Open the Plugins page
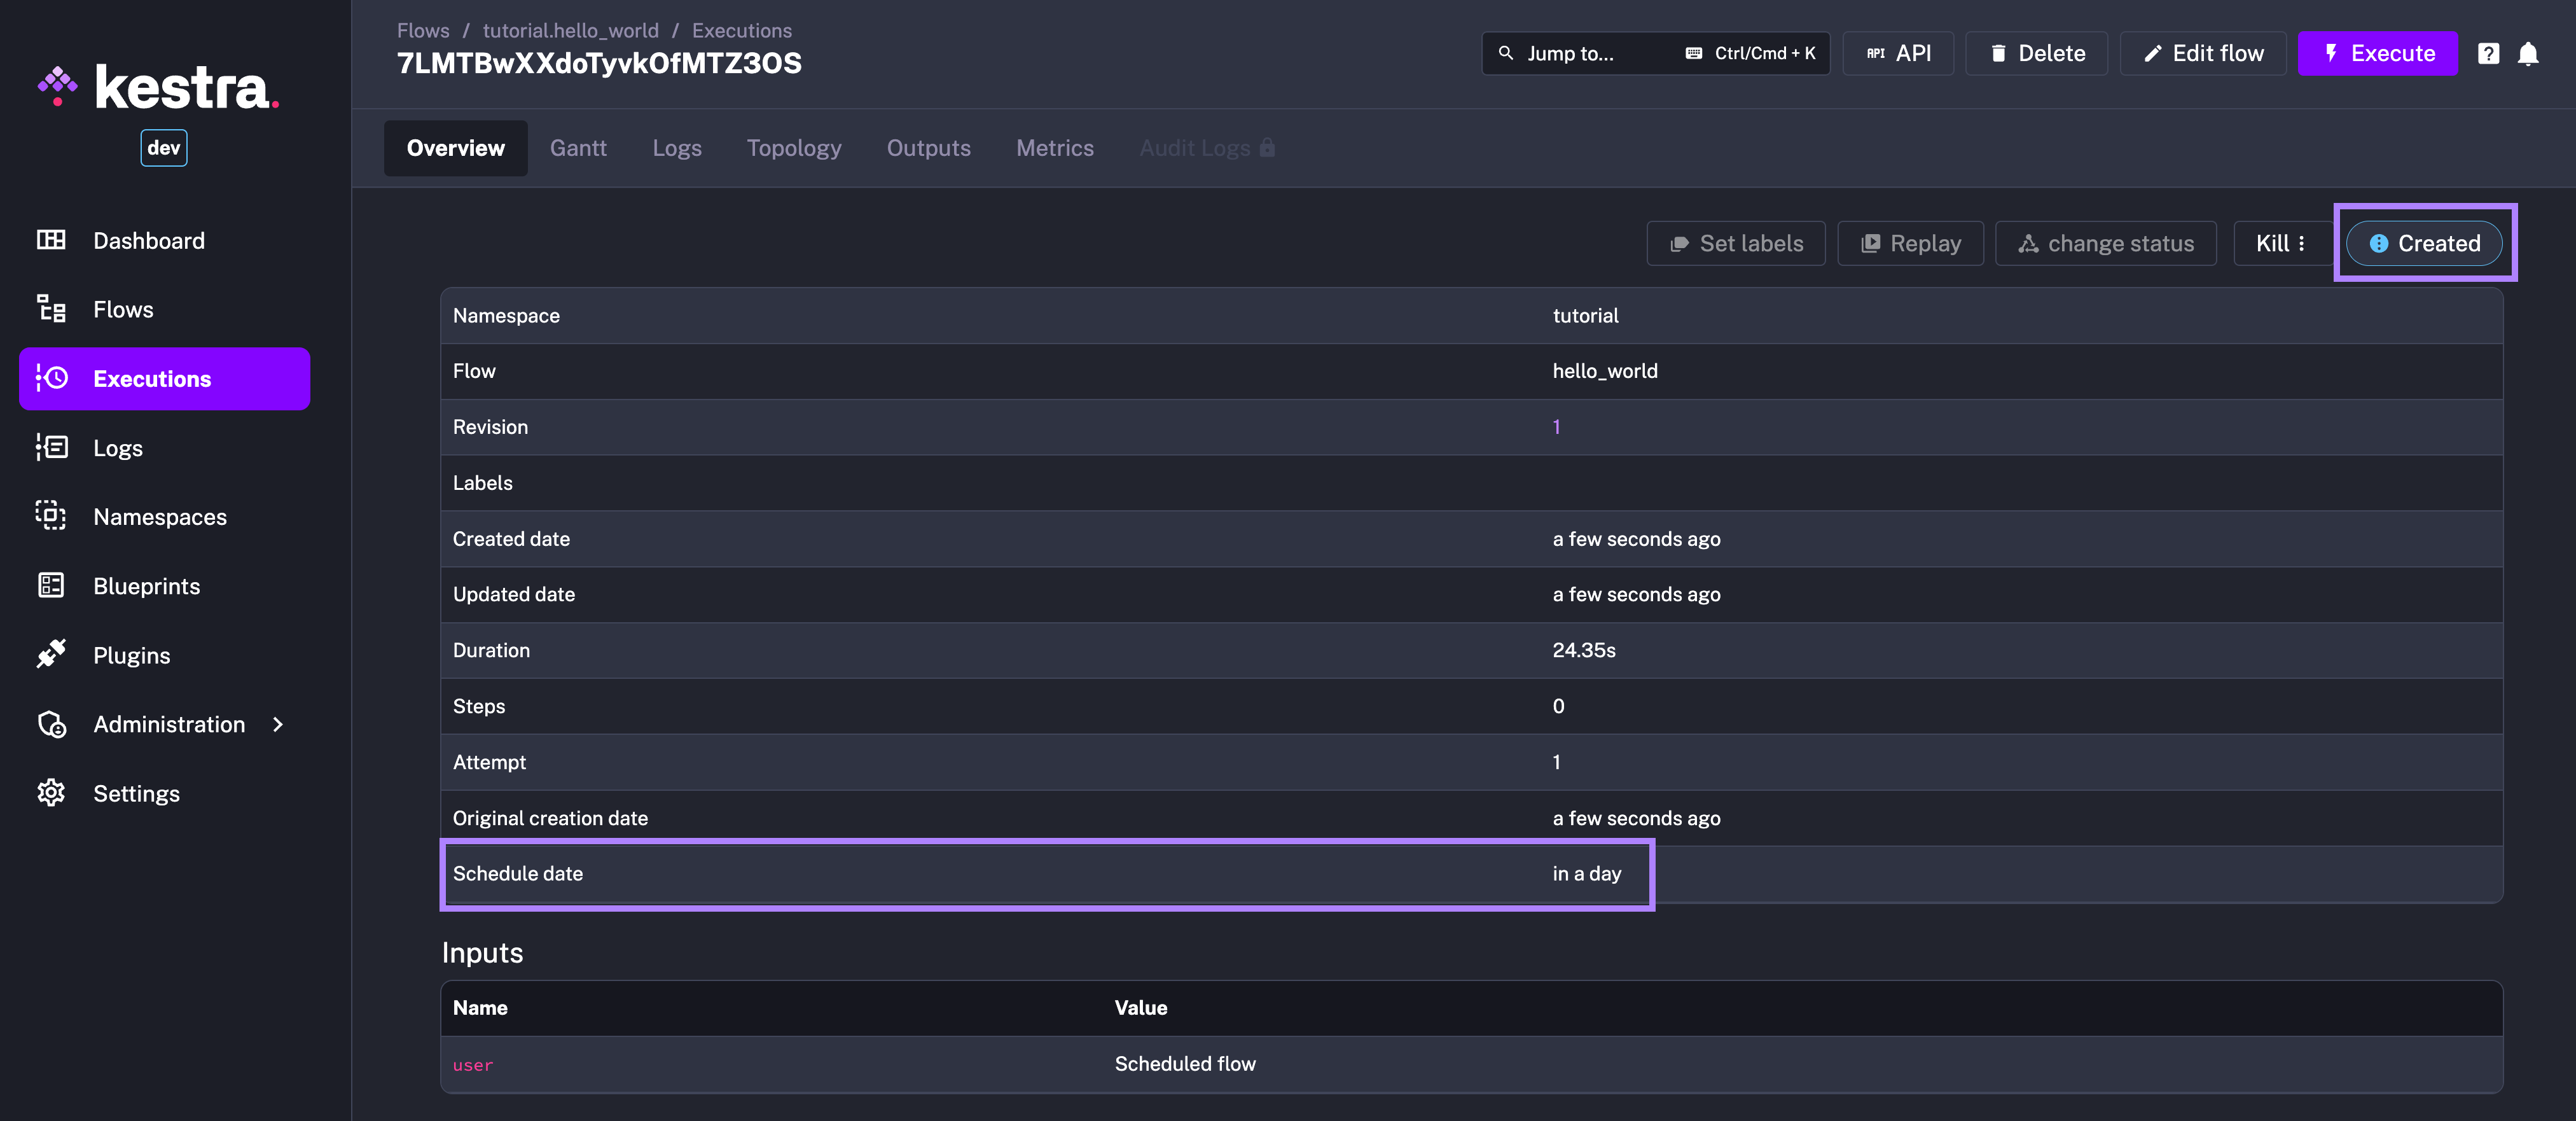The width and height of the screenshot is (2576, 1121). (x=131, y=656)
